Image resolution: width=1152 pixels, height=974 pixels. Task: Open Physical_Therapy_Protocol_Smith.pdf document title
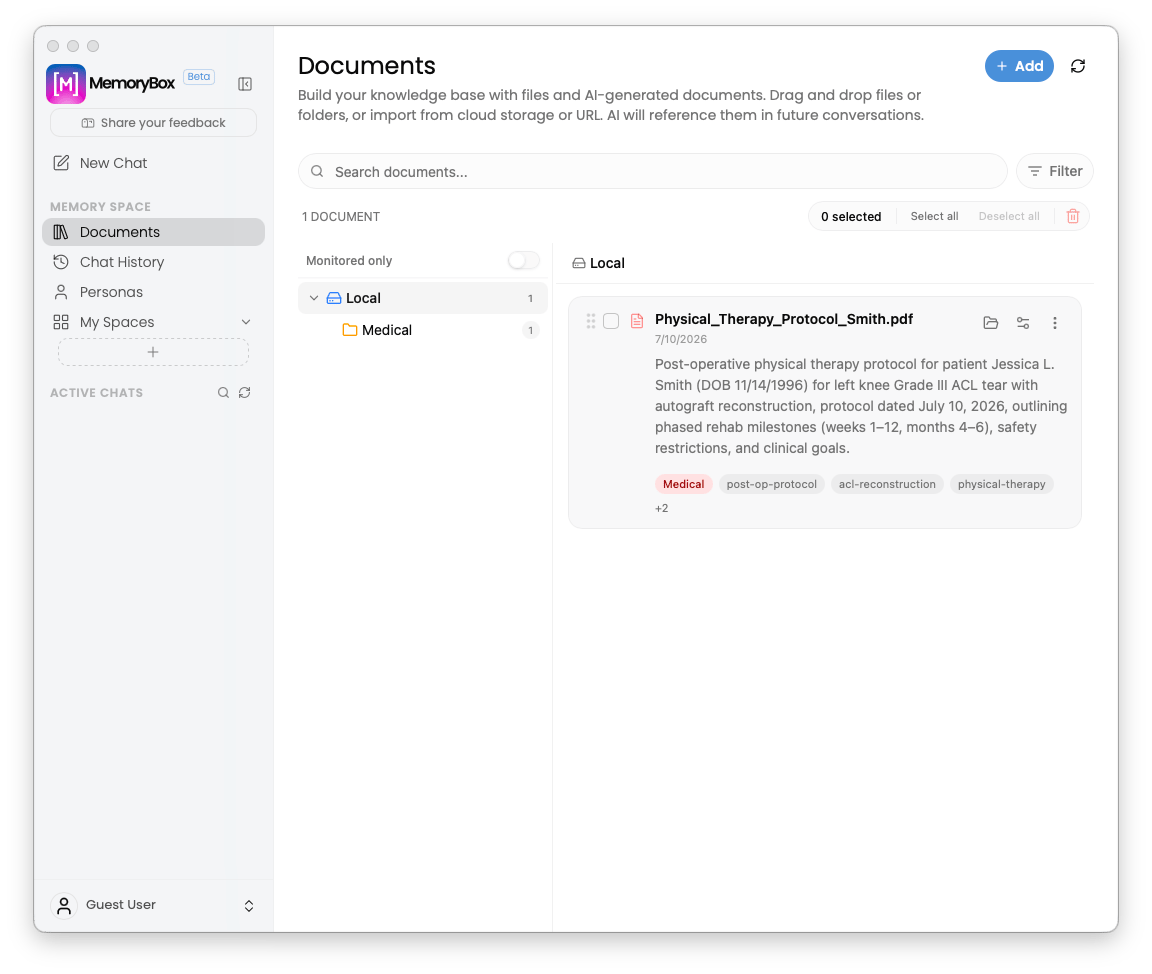[x=783, y=319]
